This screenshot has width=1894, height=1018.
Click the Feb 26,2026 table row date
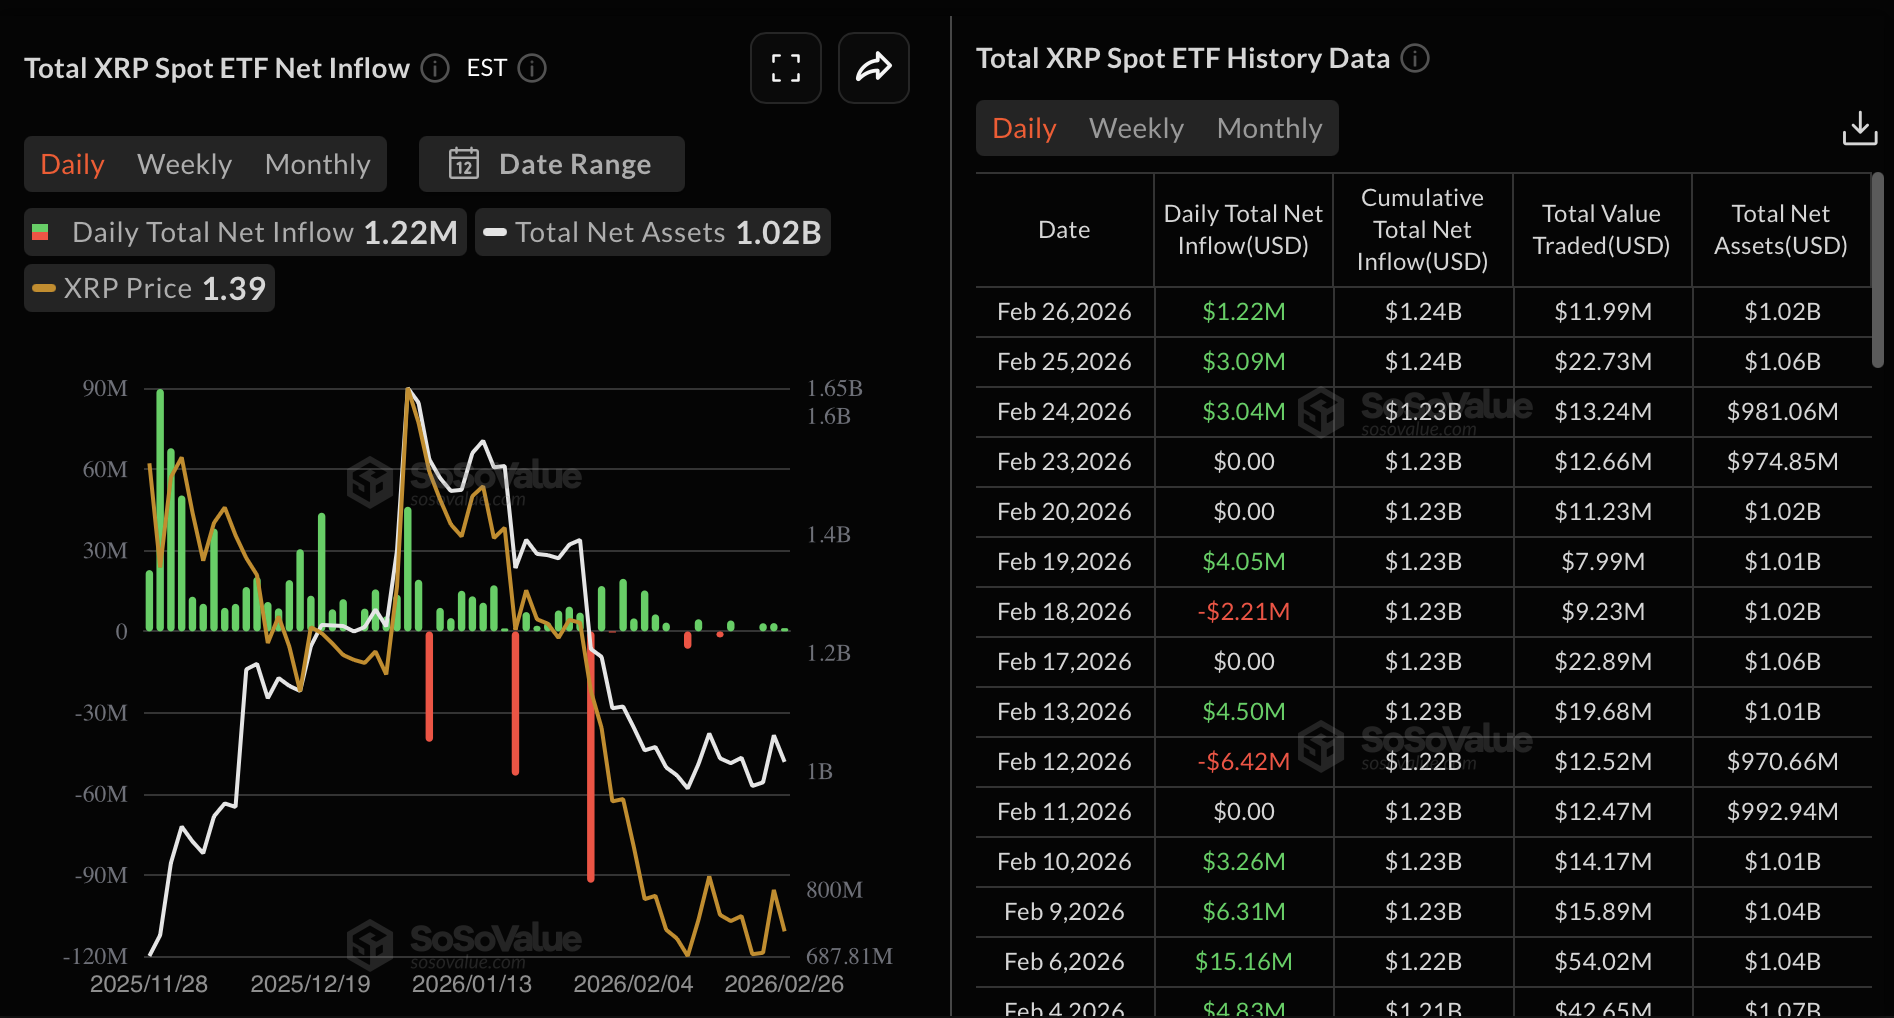[x=1064, y=312]
